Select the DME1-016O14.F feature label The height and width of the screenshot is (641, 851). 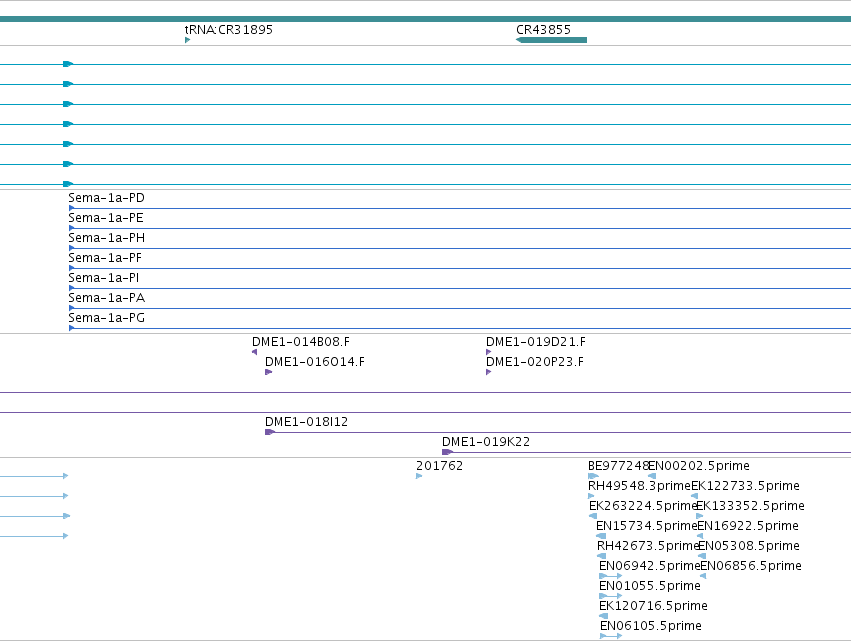(x=315, y=362)
